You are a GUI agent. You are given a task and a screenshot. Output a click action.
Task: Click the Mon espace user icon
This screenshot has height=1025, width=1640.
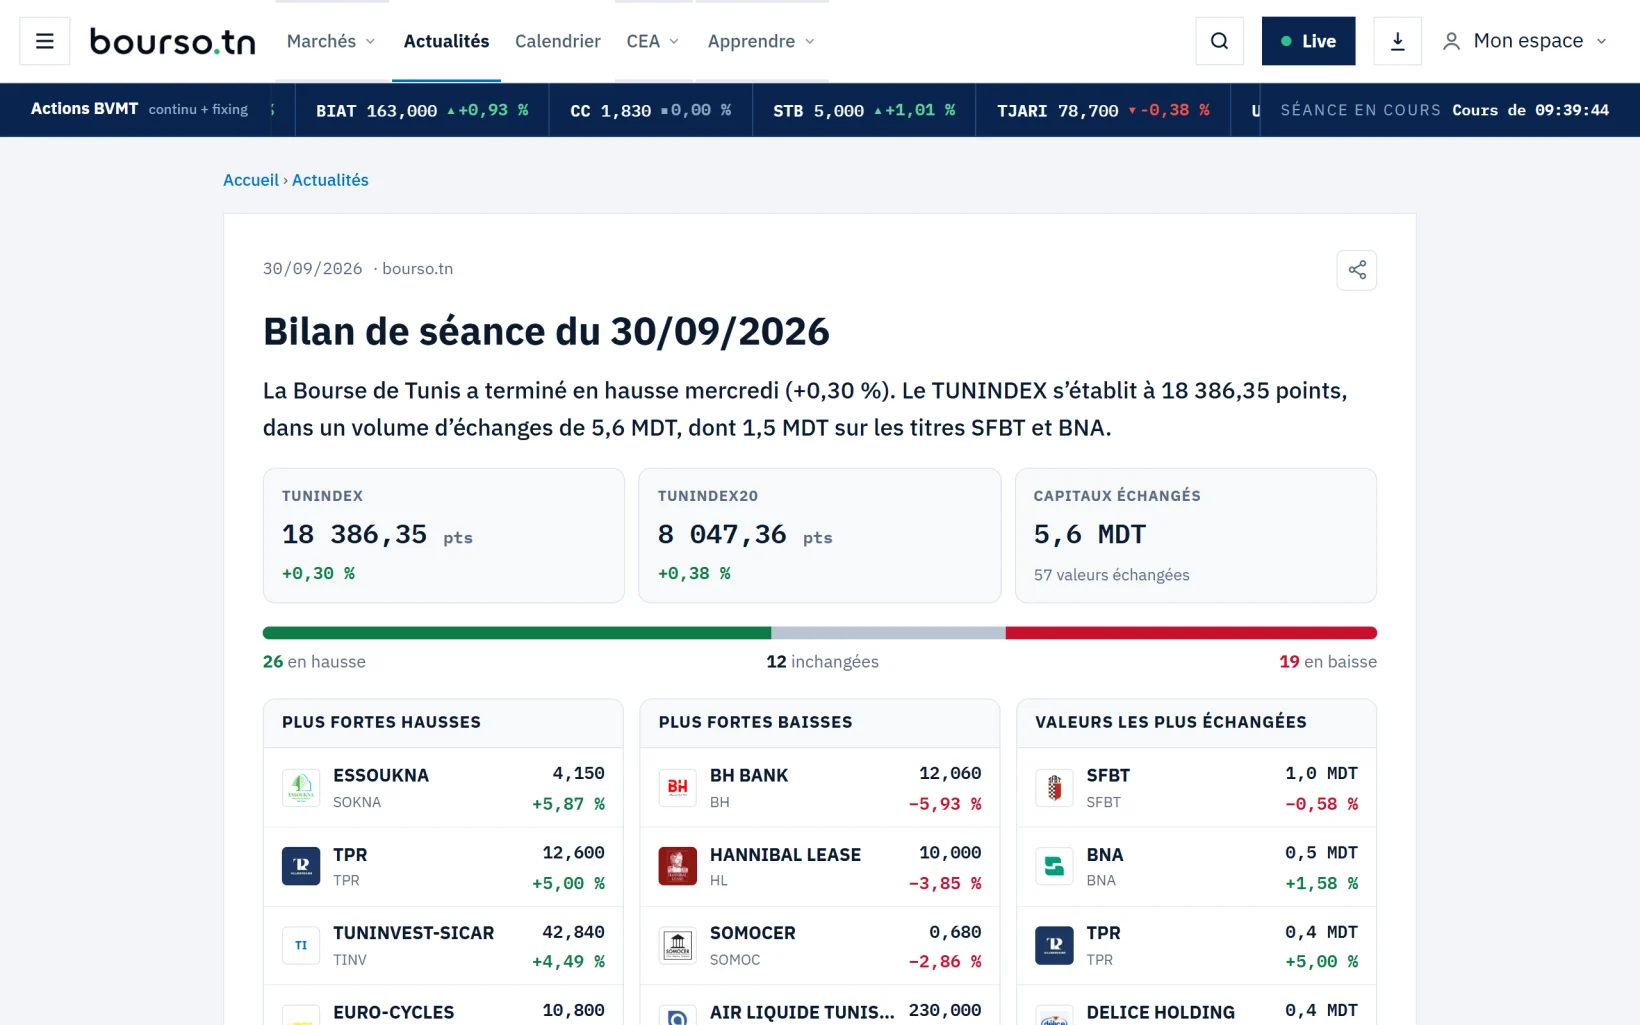(x=1451, y=41)
